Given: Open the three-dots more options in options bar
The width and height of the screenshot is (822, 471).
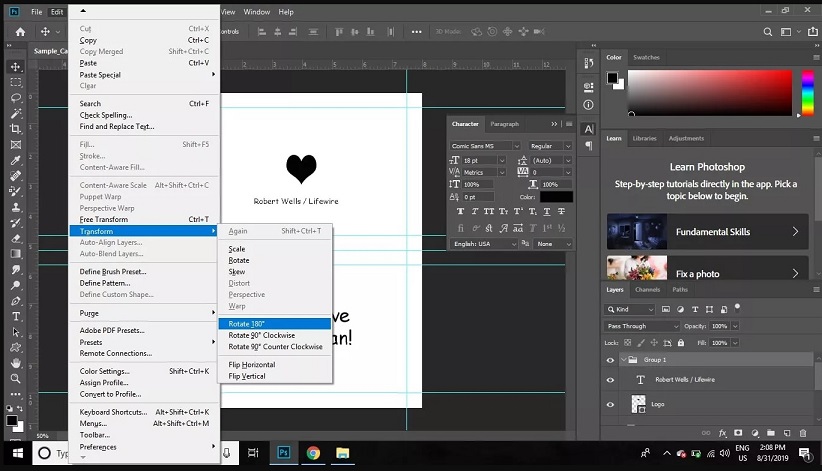Looking at the screenshot, I should [x=416, y=32].
